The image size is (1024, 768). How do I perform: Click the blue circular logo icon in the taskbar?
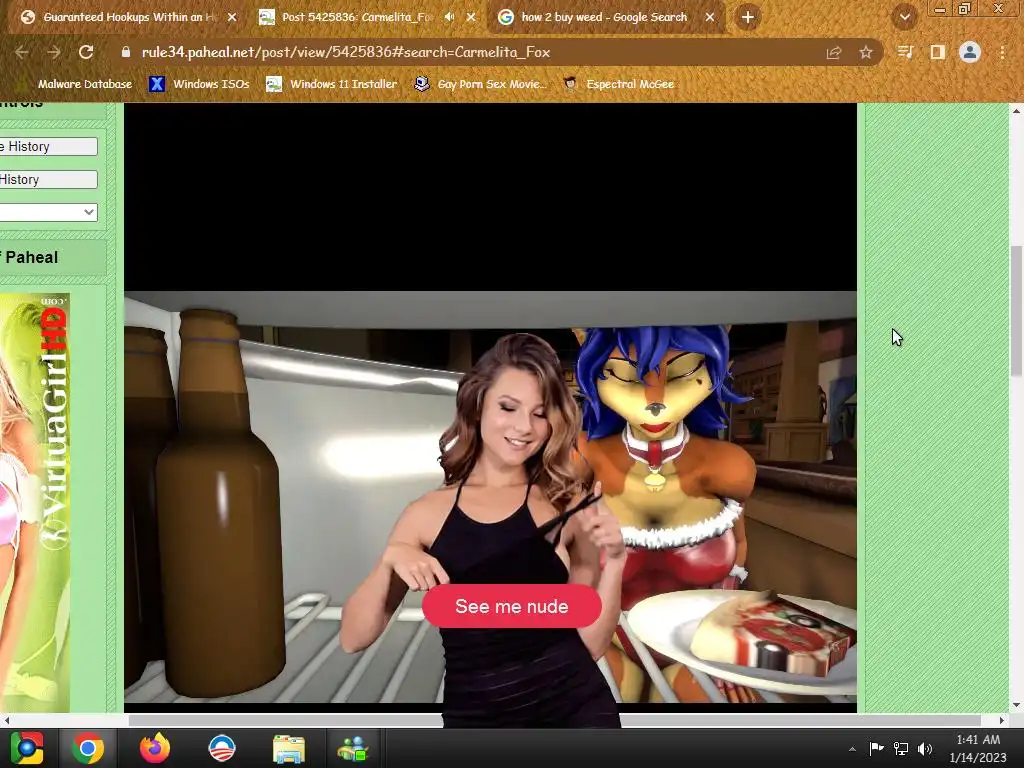point(221,748)
